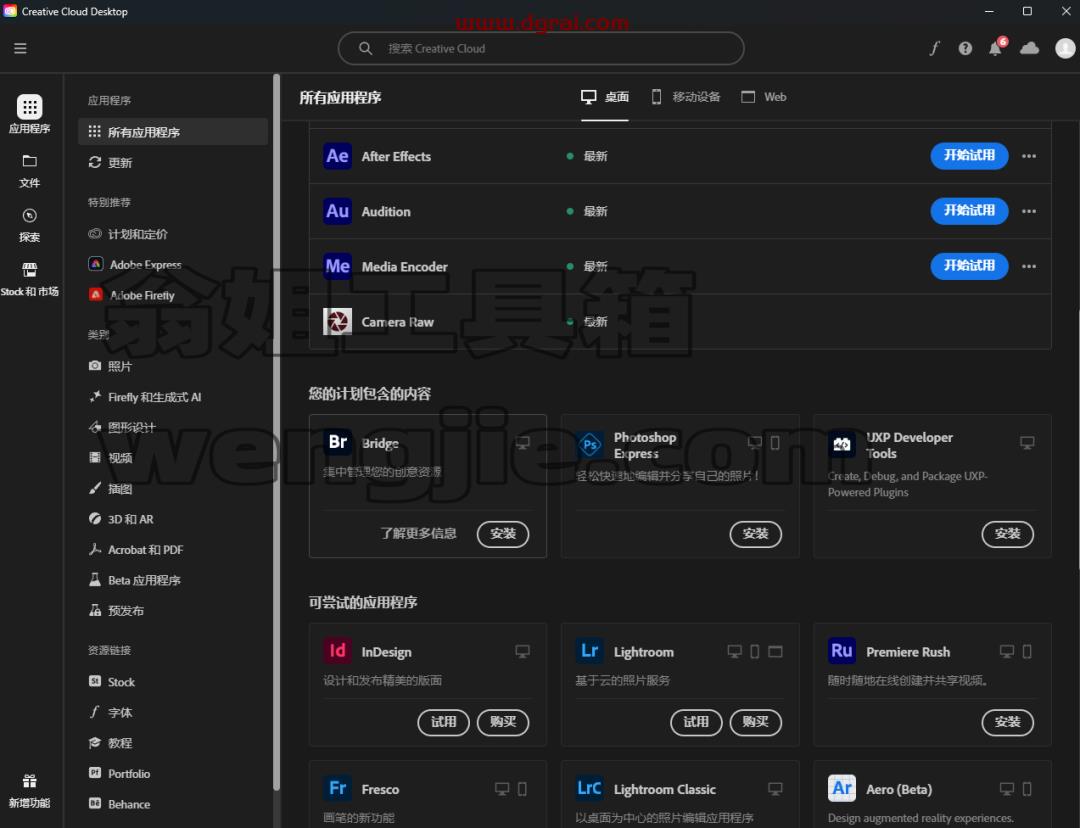
Task: Switch to the 移动设备 tab
Action: tap(686, 97)
